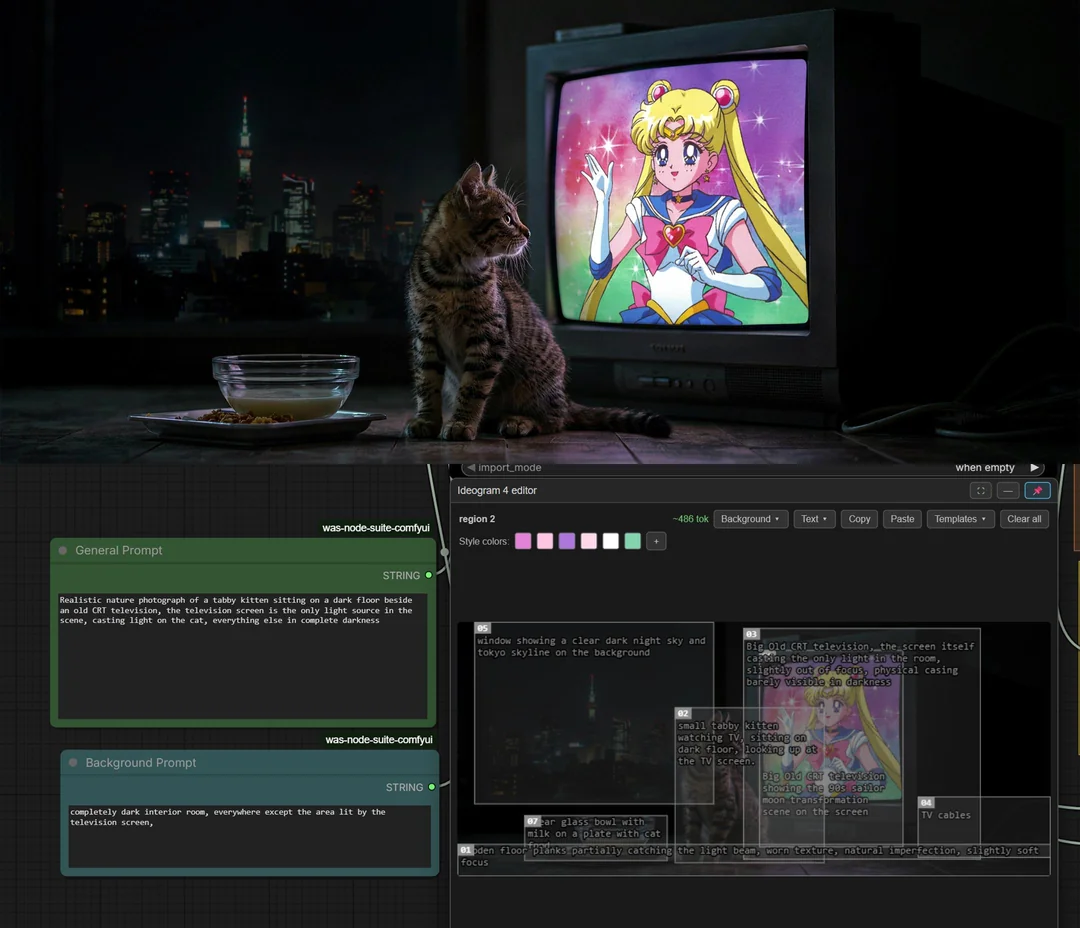The height and width of the screenshot is (928, 1080).
Task: Toggle the pin icon in the editor header
Action: point(1037,491)
